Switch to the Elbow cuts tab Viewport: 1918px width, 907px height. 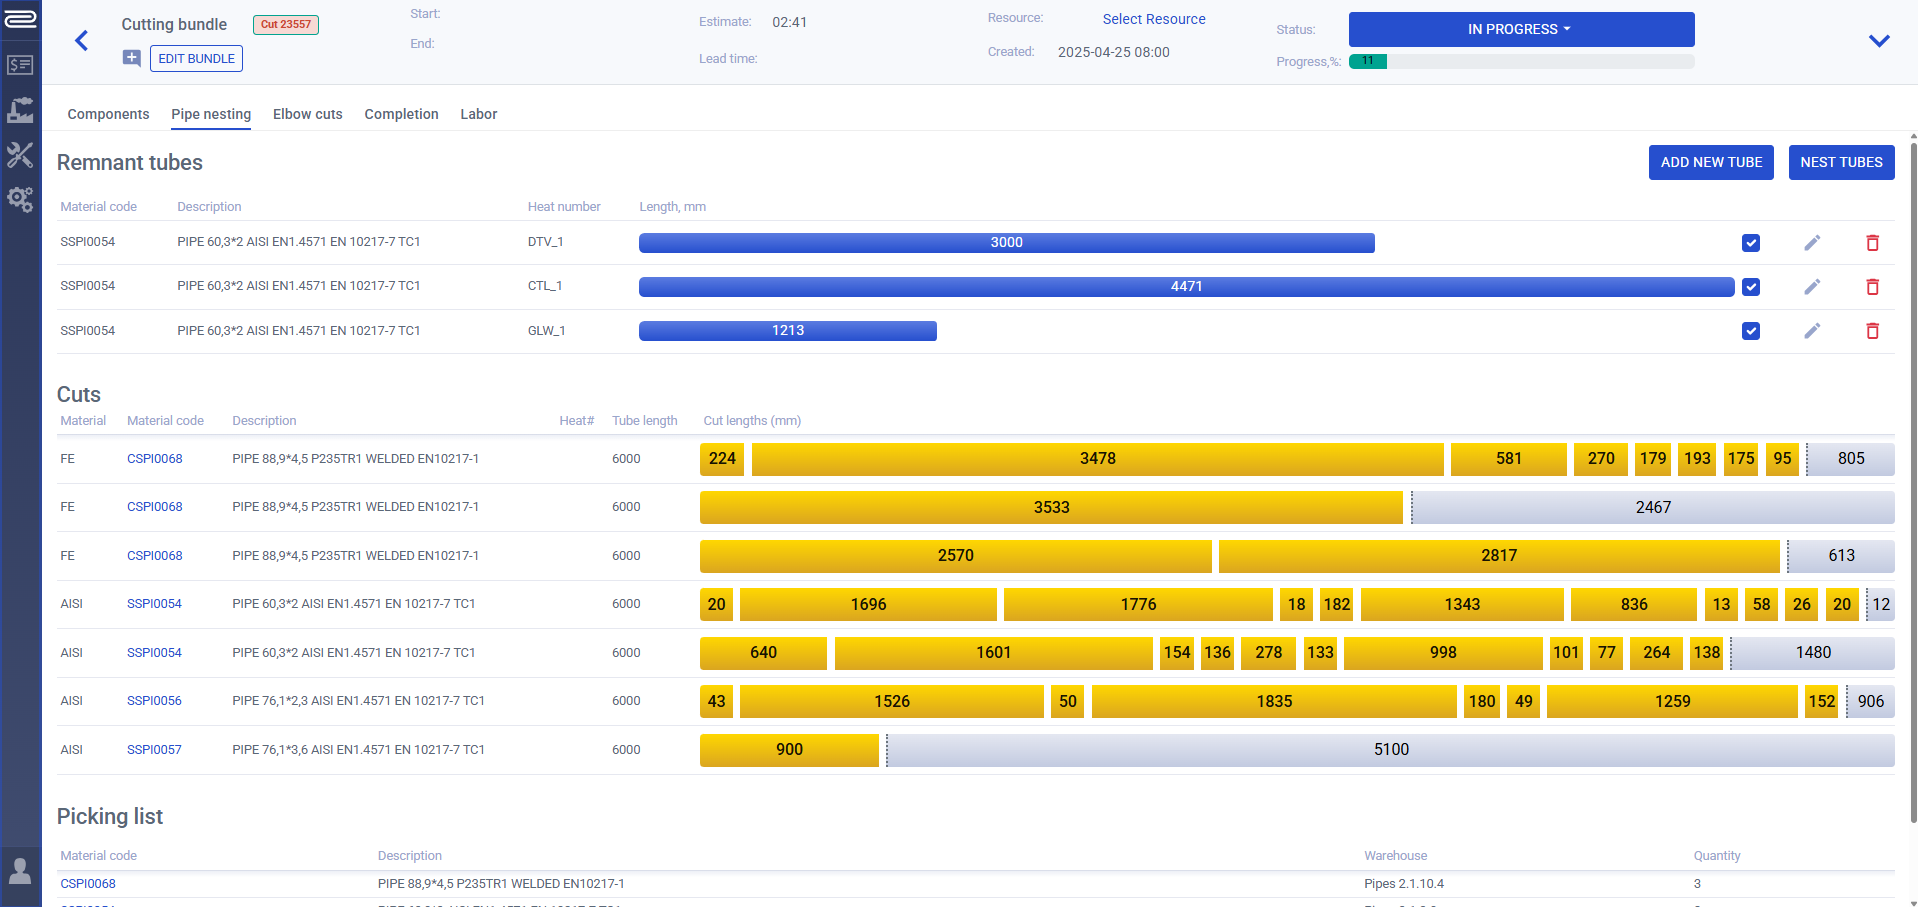point(307,114)
